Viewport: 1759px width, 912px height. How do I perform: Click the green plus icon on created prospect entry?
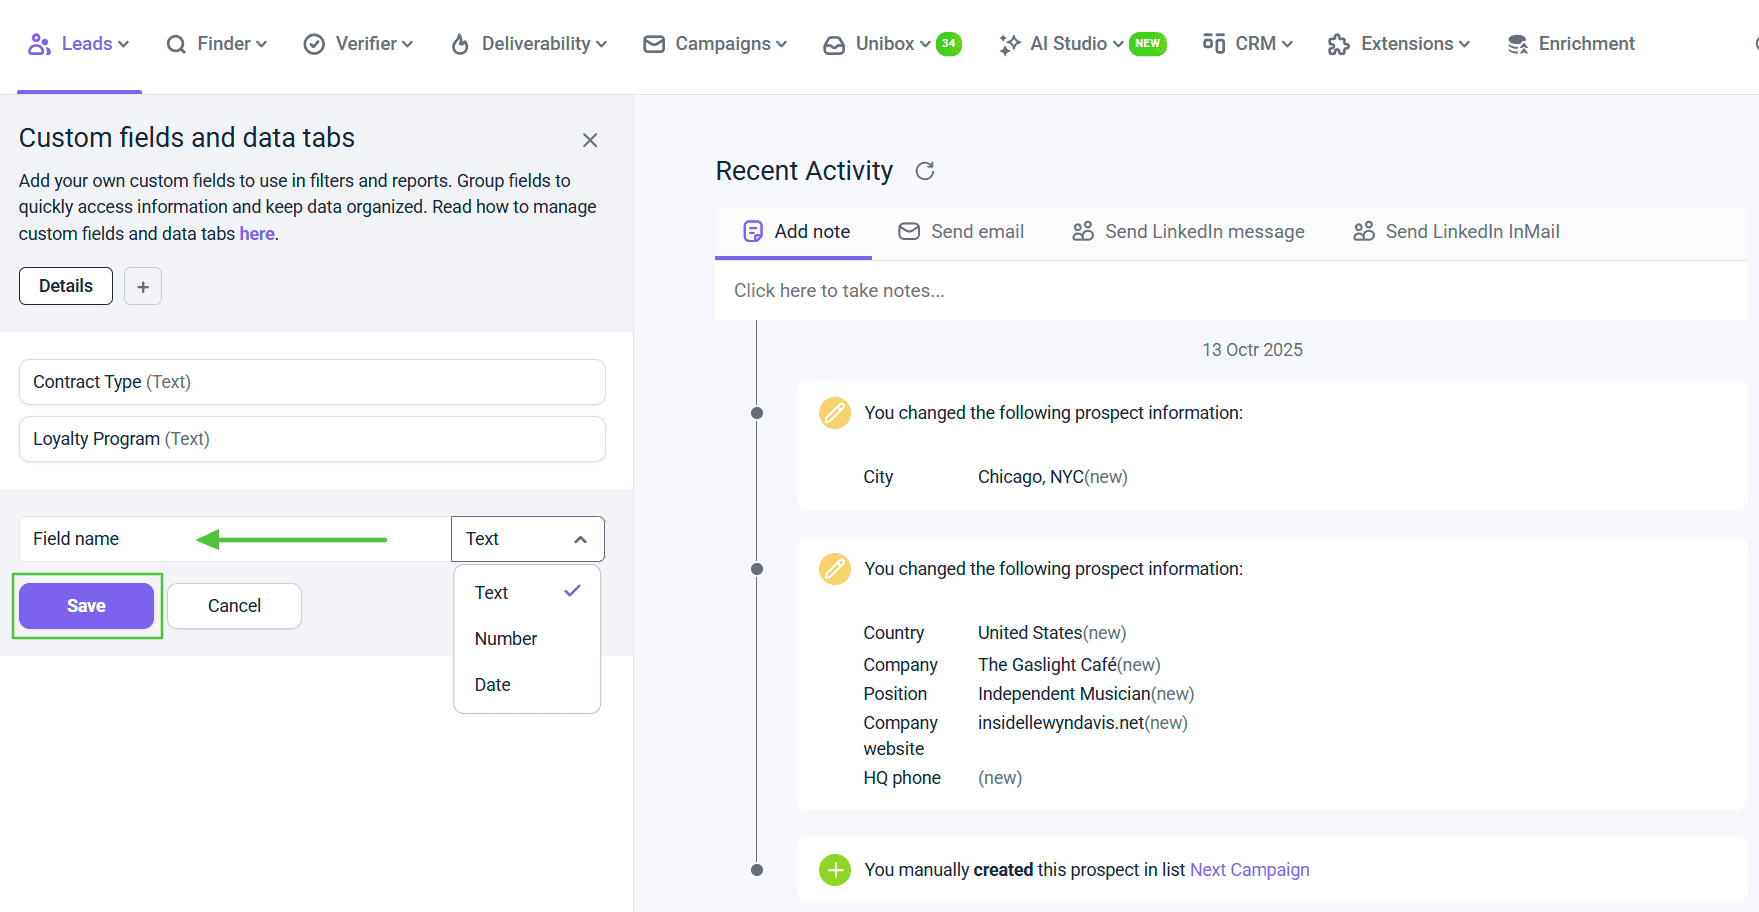click(834, 870)
